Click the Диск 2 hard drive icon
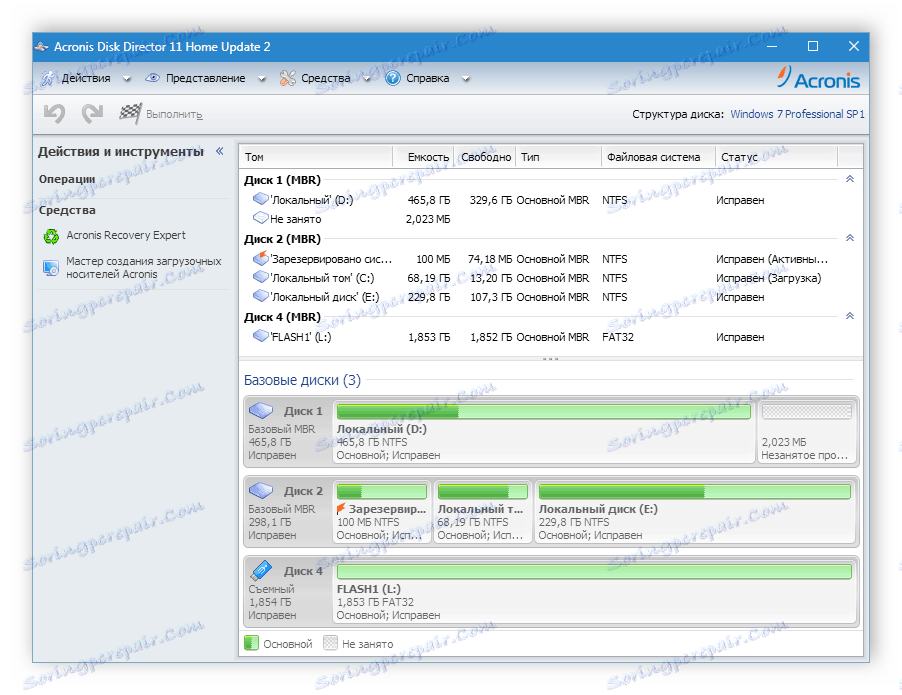 tap(261, 490)
